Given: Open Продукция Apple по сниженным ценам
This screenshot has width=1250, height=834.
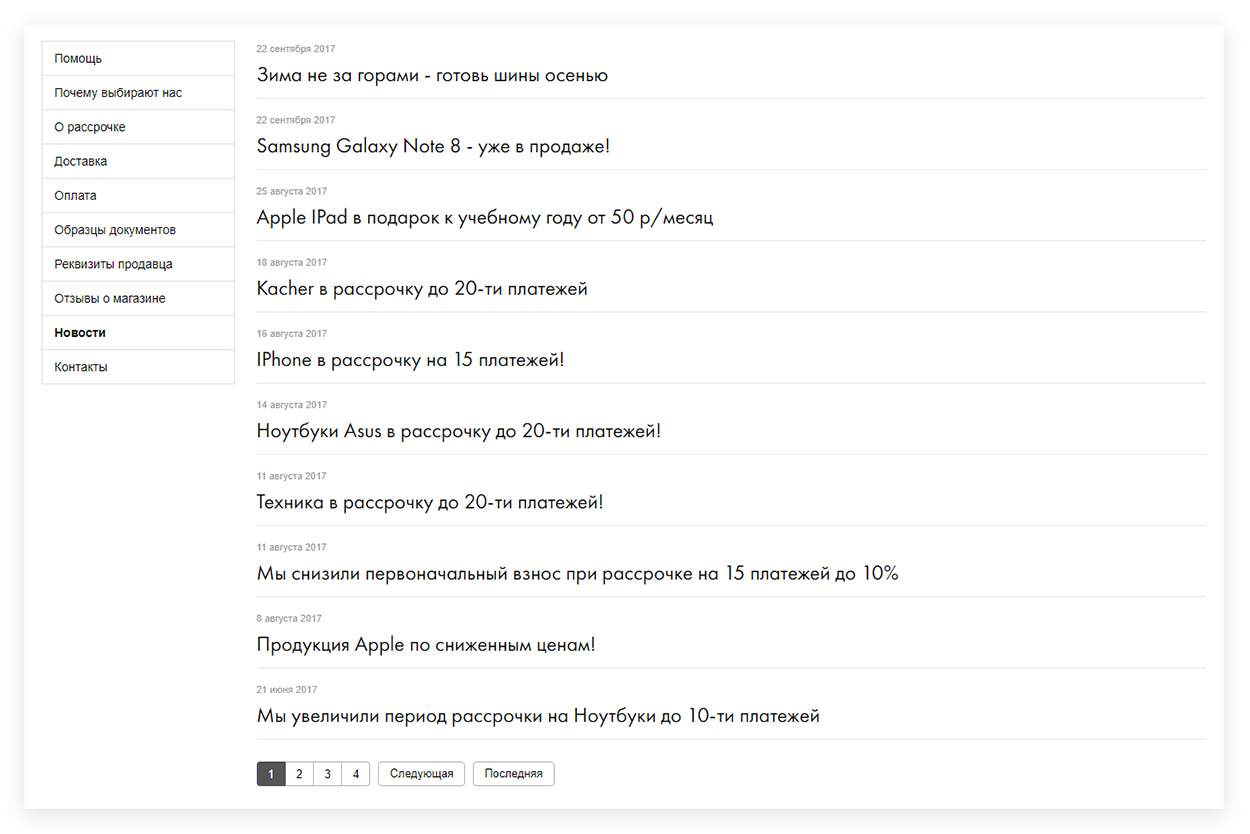Looking at the screenshot, I should click(426, 645).
